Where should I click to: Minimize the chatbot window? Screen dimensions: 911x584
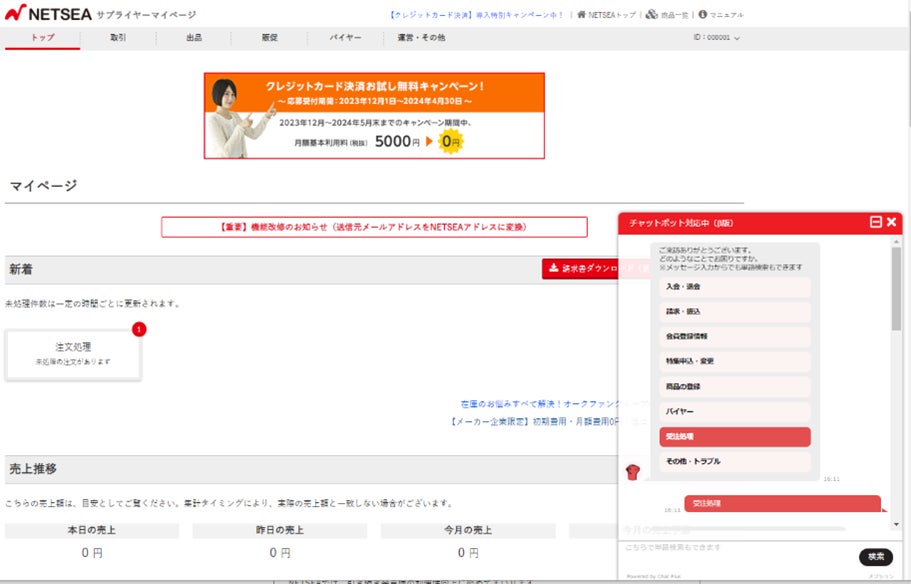876,222
